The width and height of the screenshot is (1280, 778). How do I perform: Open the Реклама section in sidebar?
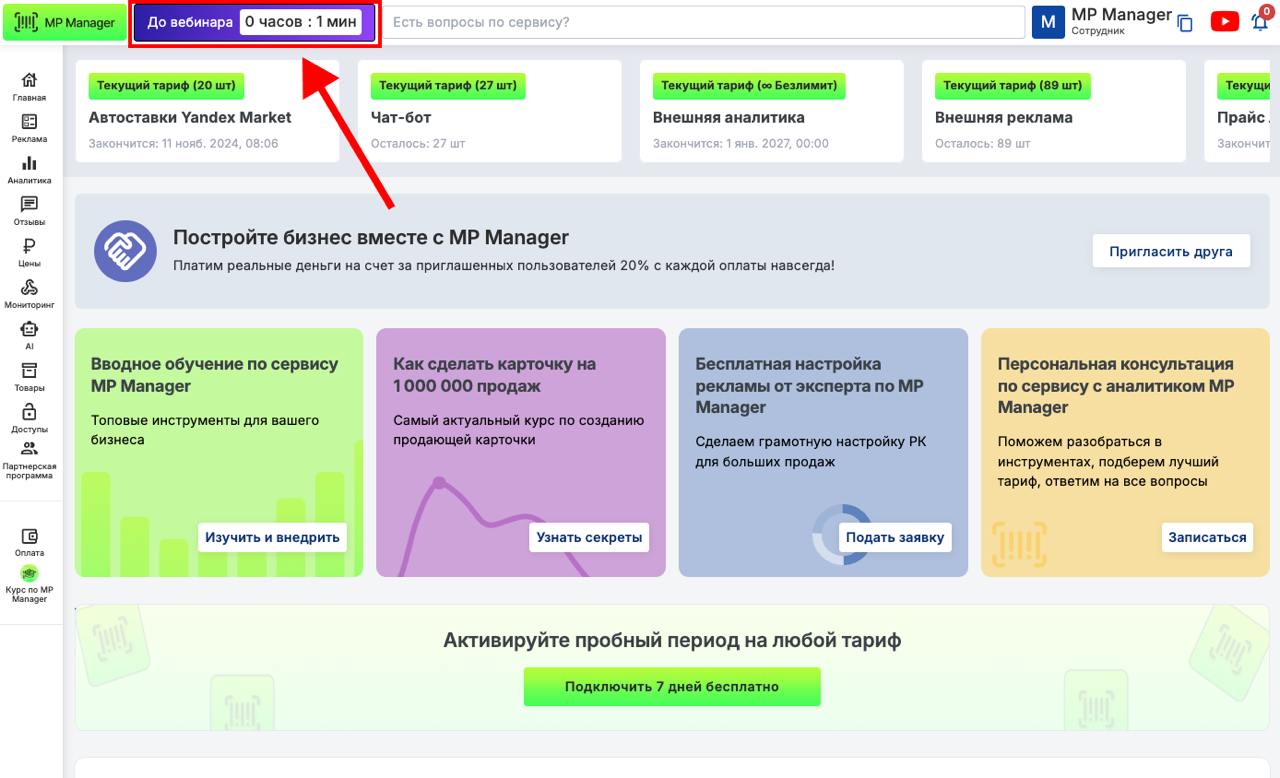coord(29,122)
